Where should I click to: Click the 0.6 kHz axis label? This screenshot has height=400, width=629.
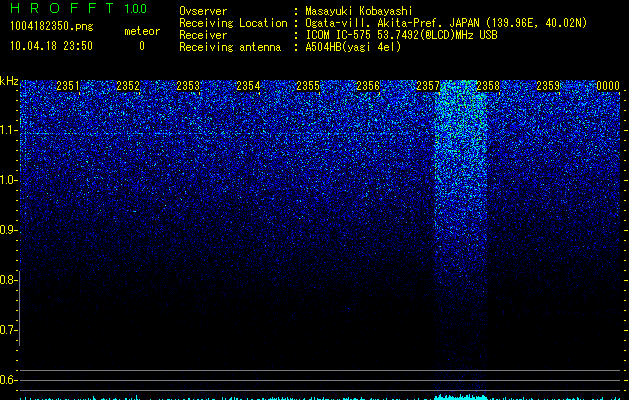(x=9, y=380)
